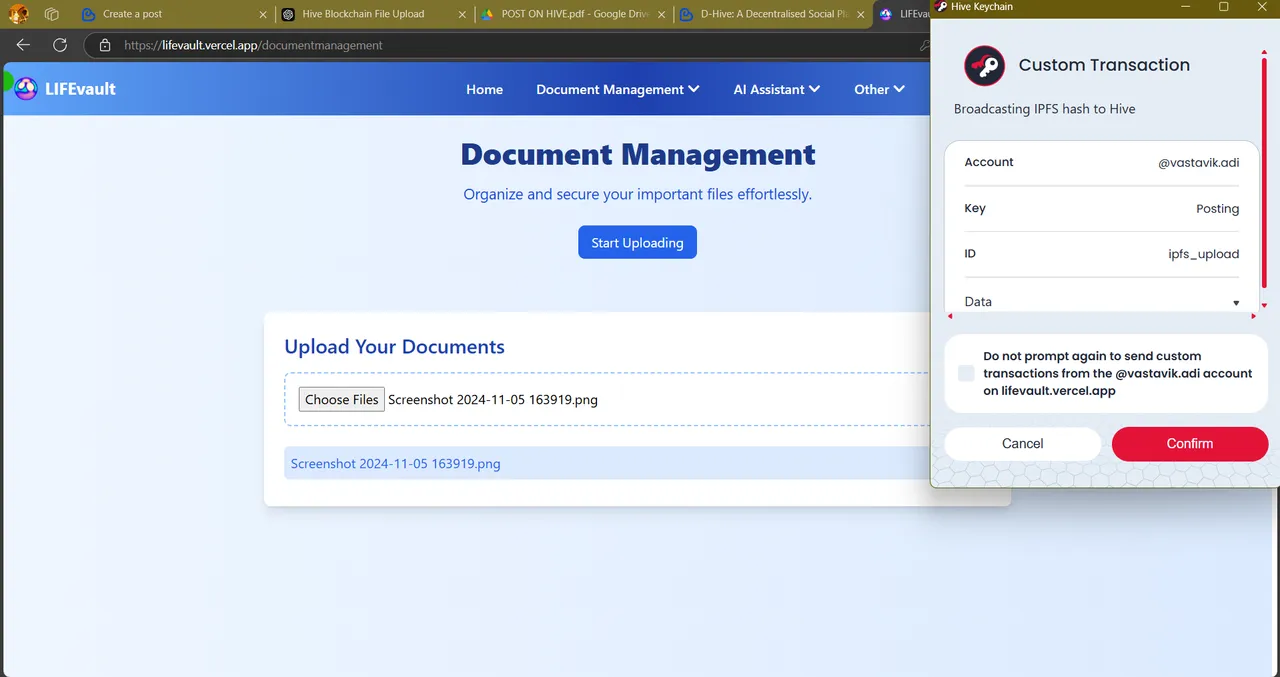Click the scroll-left arrow in Keychain popup
This screenshot has height=677, width=1280.
pos(950,316)
